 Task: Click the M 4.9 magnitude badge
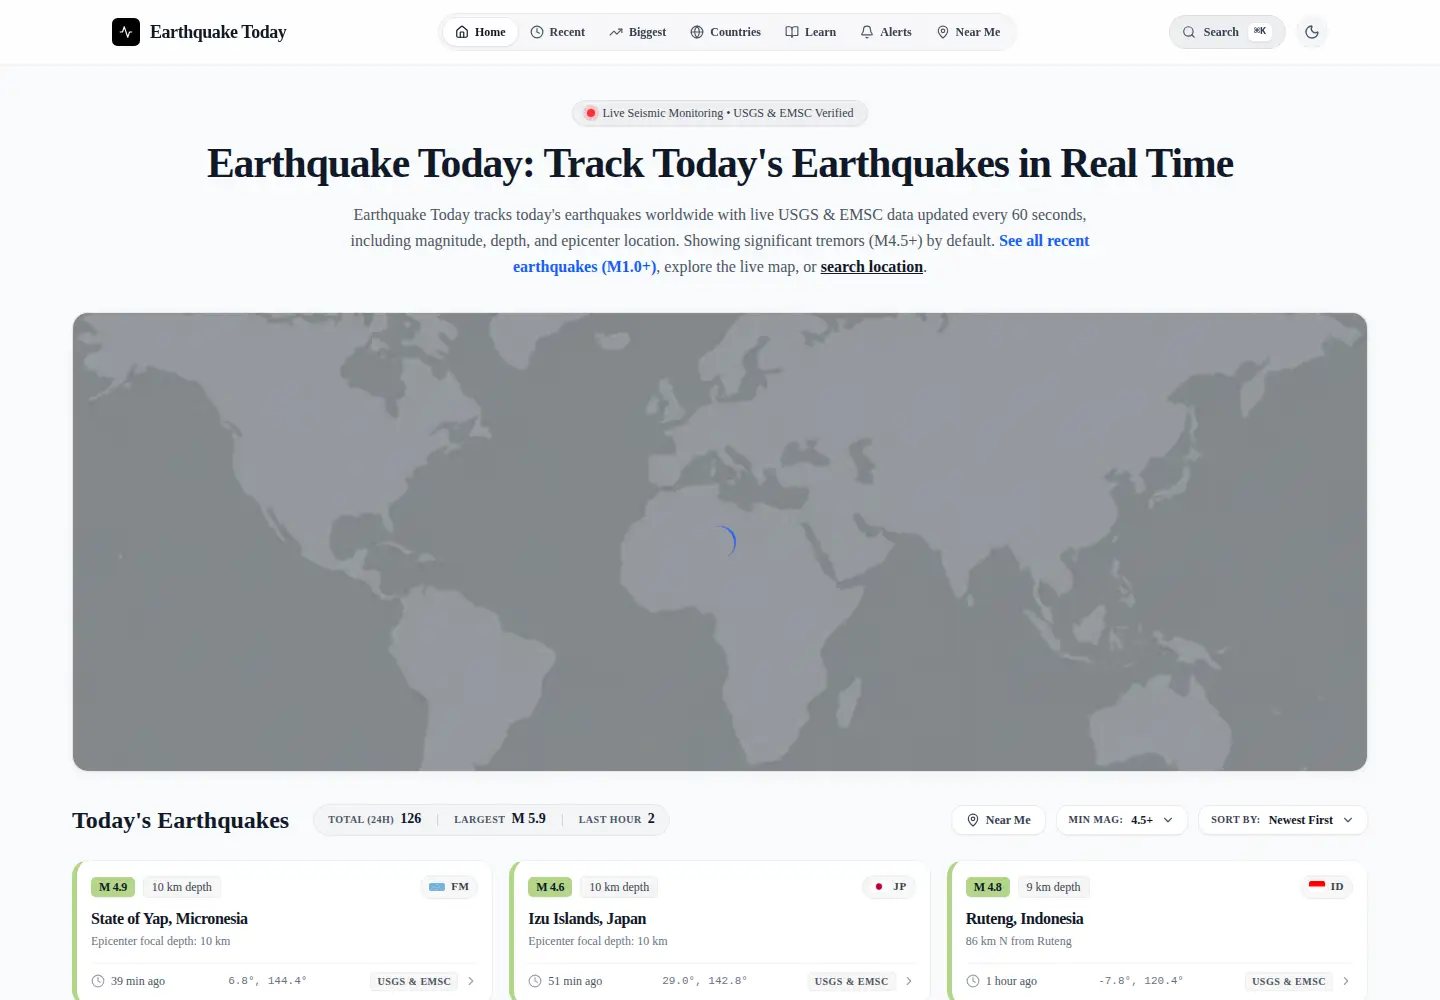coord(113,887)
